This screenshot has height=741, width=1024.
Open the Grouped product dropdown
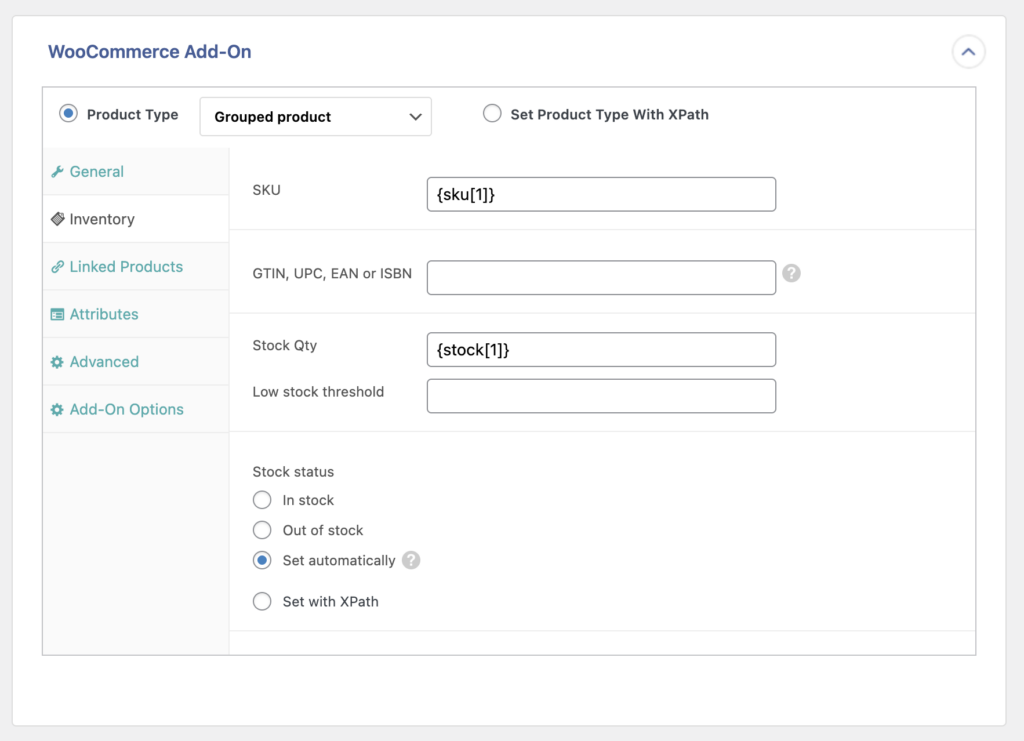[315, 116]
